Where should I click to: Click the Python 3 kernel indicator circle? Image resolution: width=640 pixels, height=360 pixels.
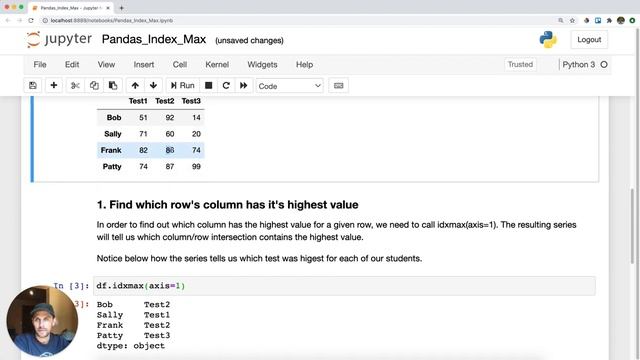[x=604, y=64]
